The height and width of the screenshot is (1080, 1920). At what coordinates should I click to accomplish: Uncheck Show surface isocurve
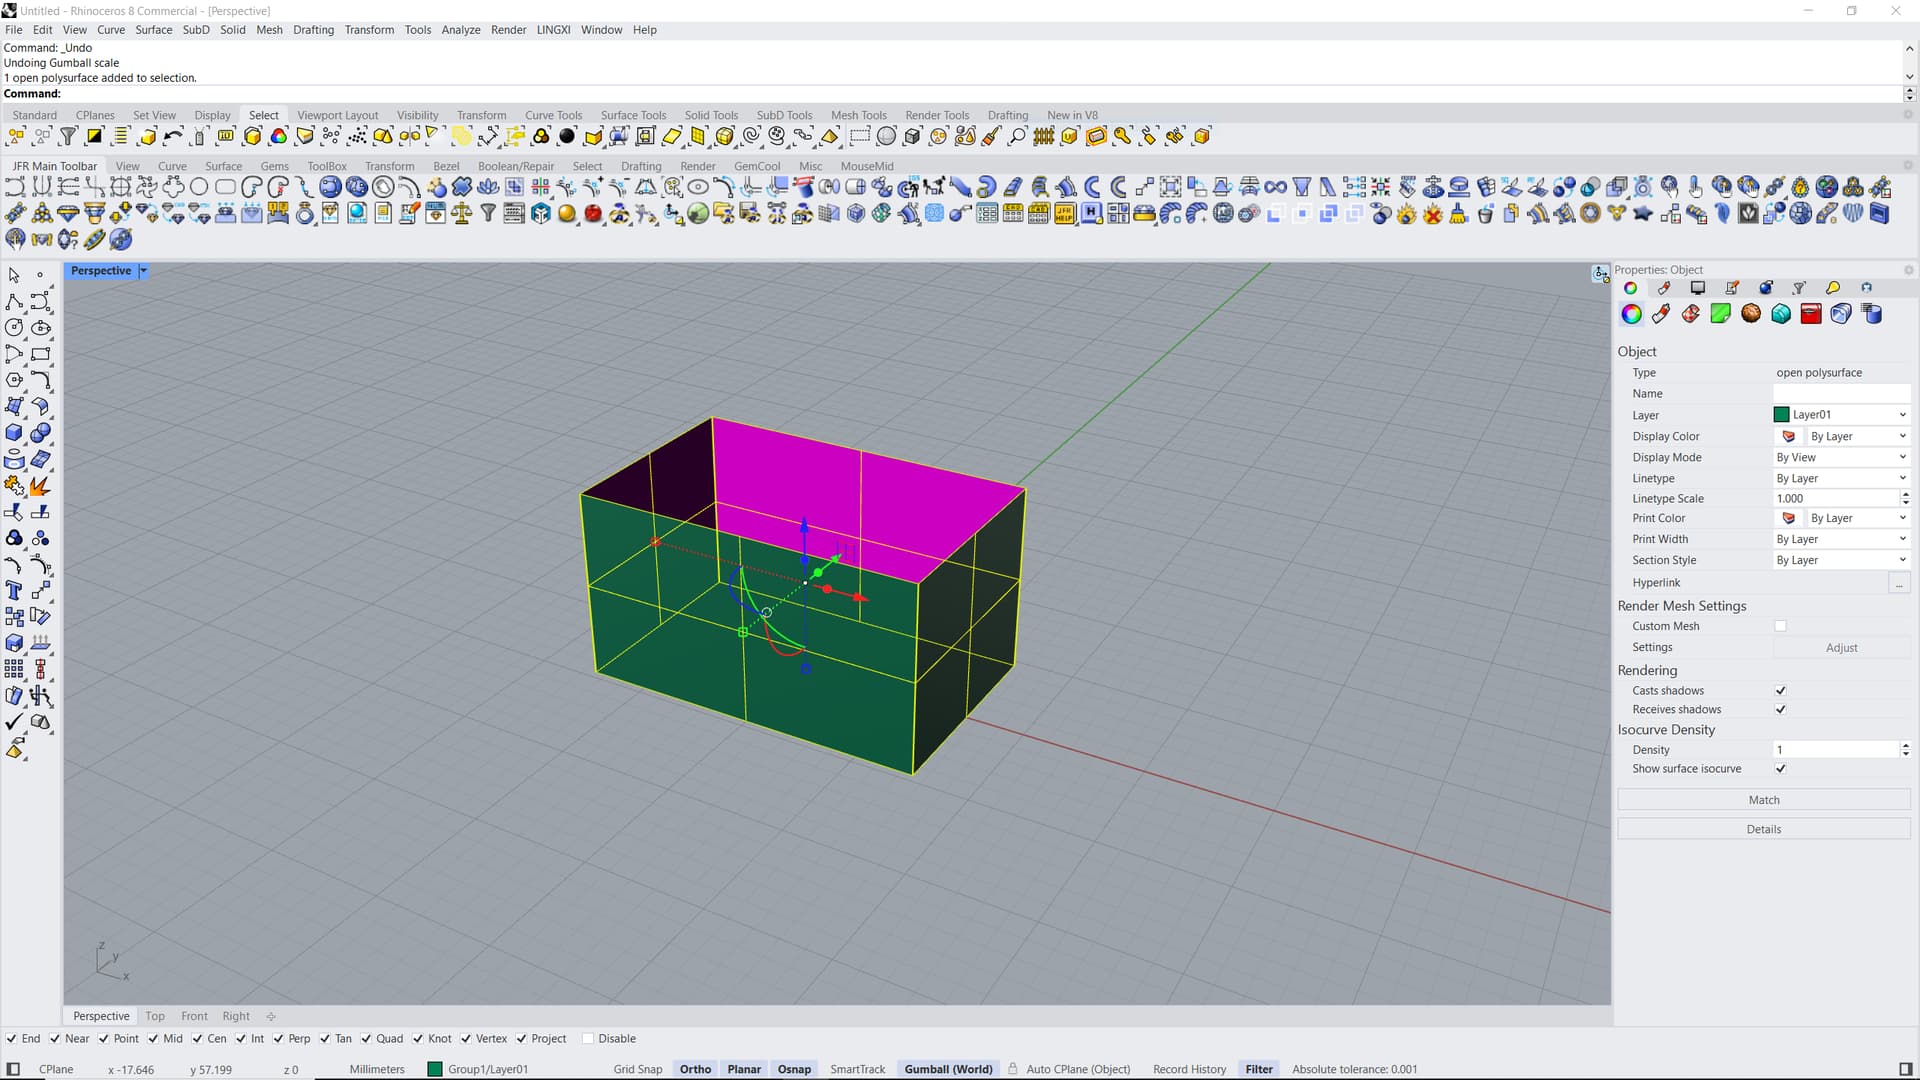click(1780, 769)
